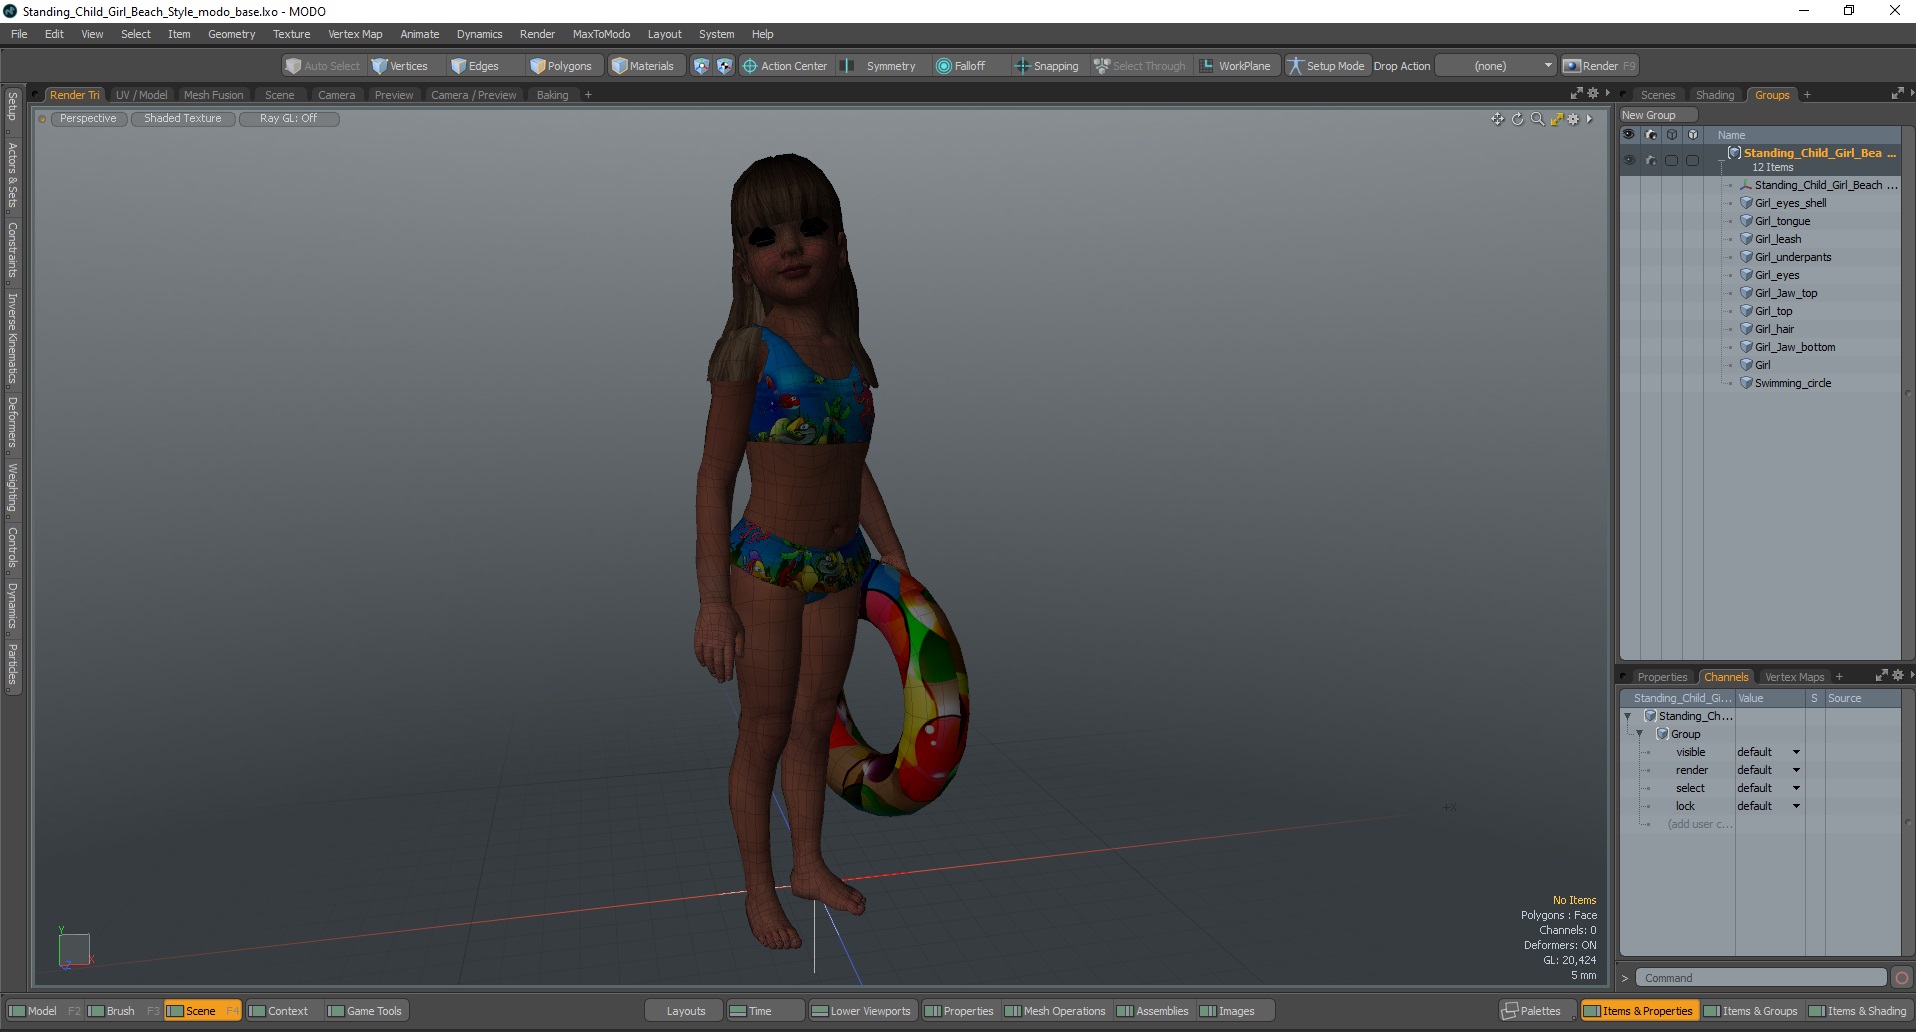Click the viewport rotate icon
Viewport: 1916px width, 1032px height.
(1517, 119)
